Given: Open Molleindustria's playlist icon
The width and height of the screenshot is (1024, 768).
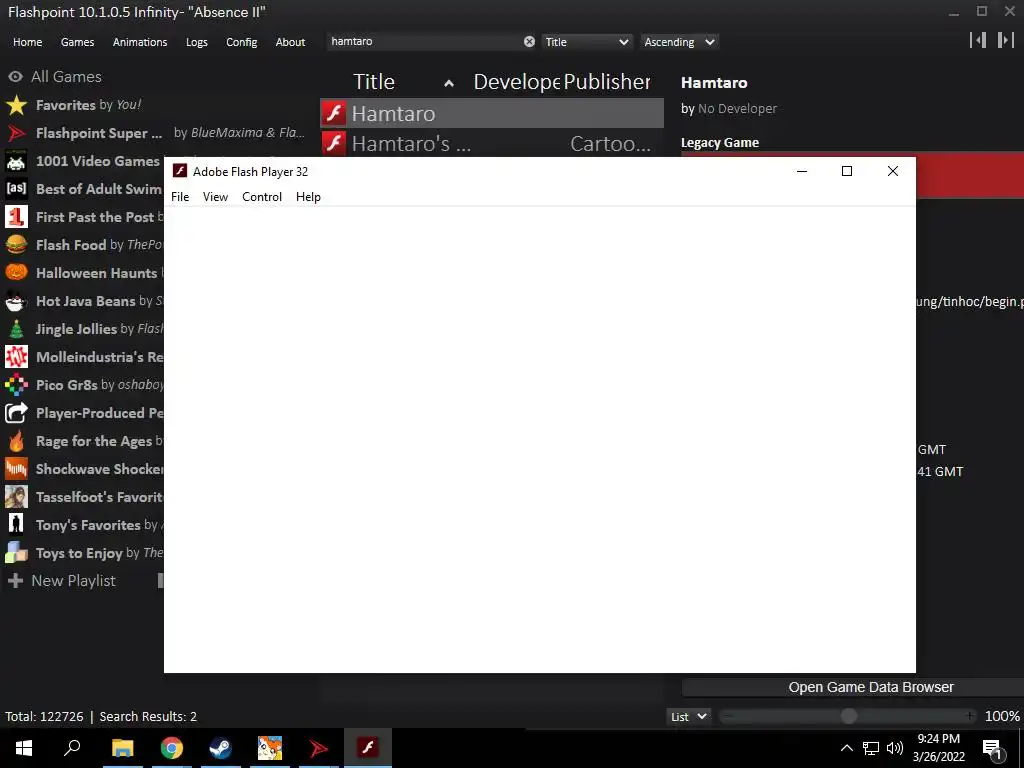Looking at the screenshot, I should click(16, 357).
